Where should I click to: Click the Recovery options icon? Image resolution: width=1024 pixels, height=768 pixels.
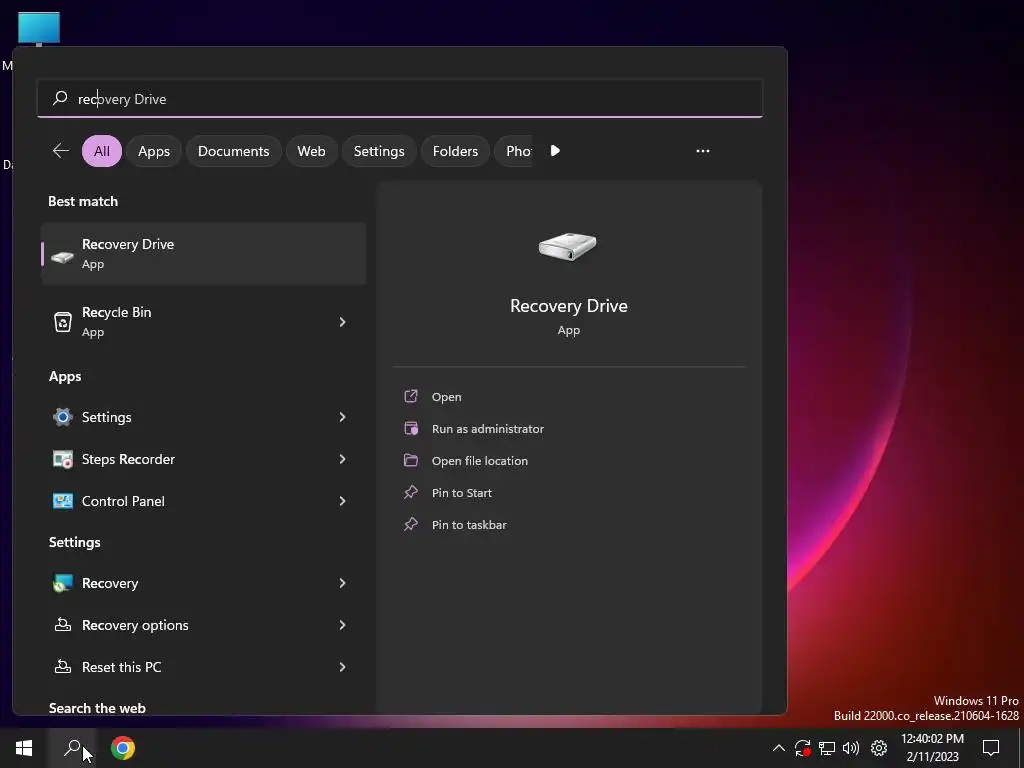click(63, 625)
